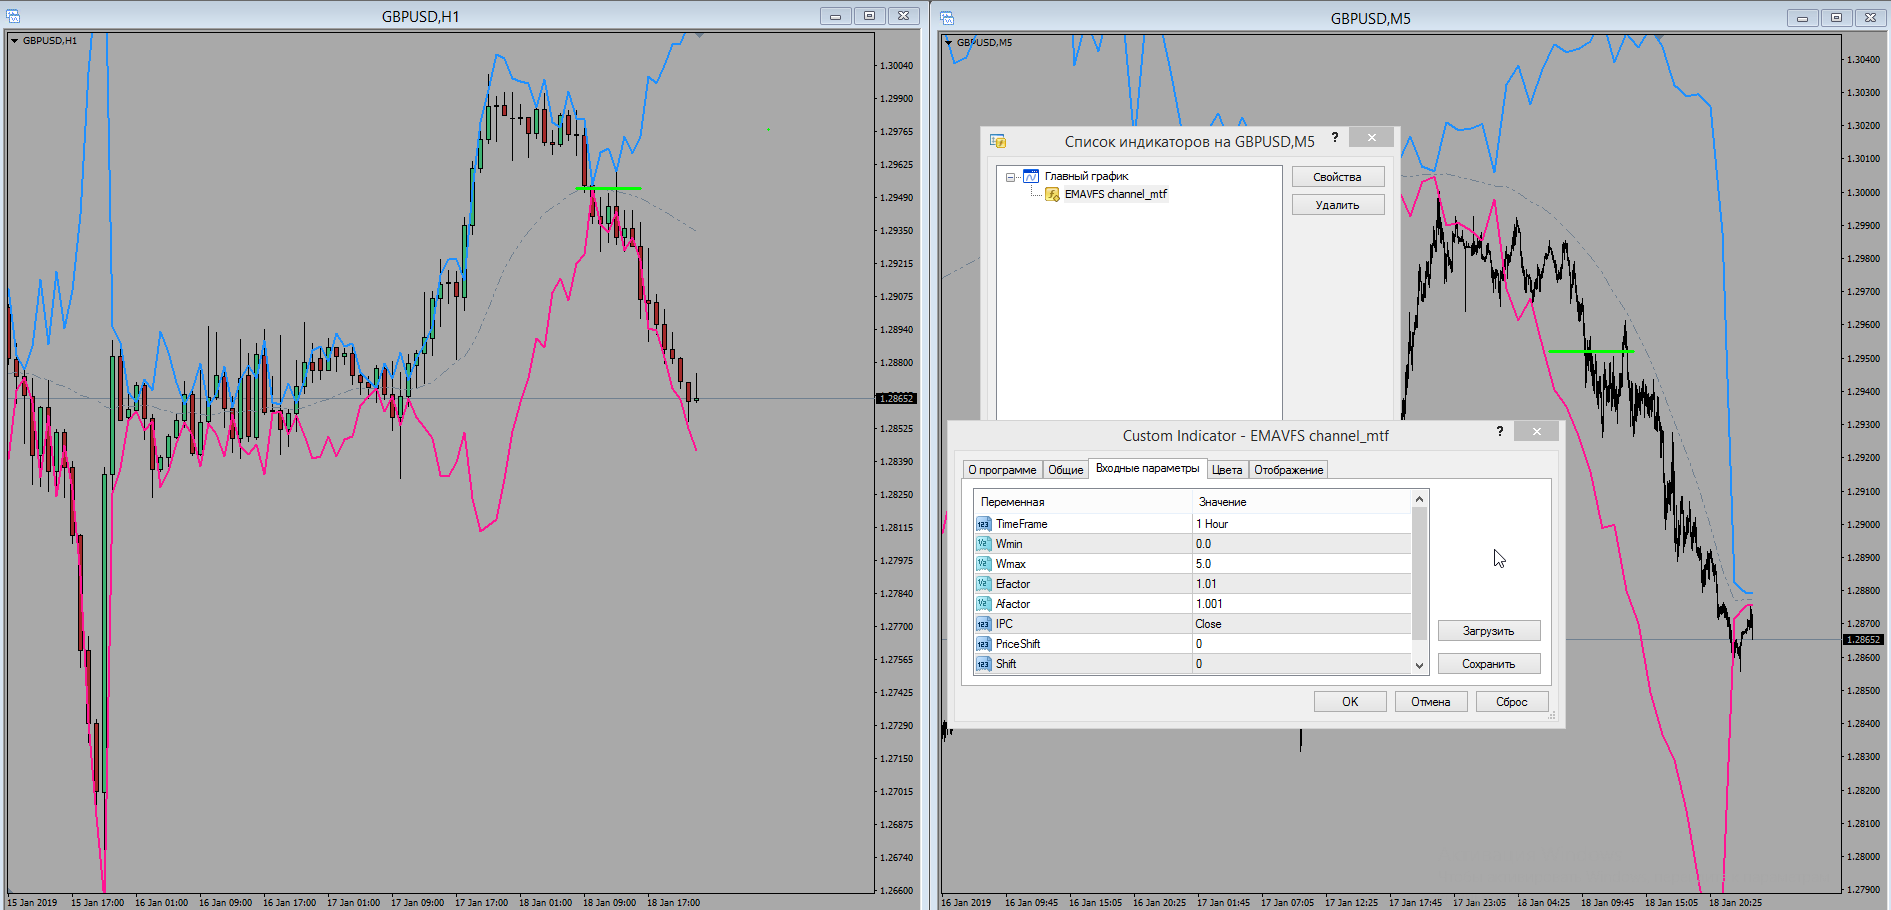Screen dimensions: 1891x910
Task: Switch to the Цвета tab
Action: pyautogui.click(x=1226, y=470)
